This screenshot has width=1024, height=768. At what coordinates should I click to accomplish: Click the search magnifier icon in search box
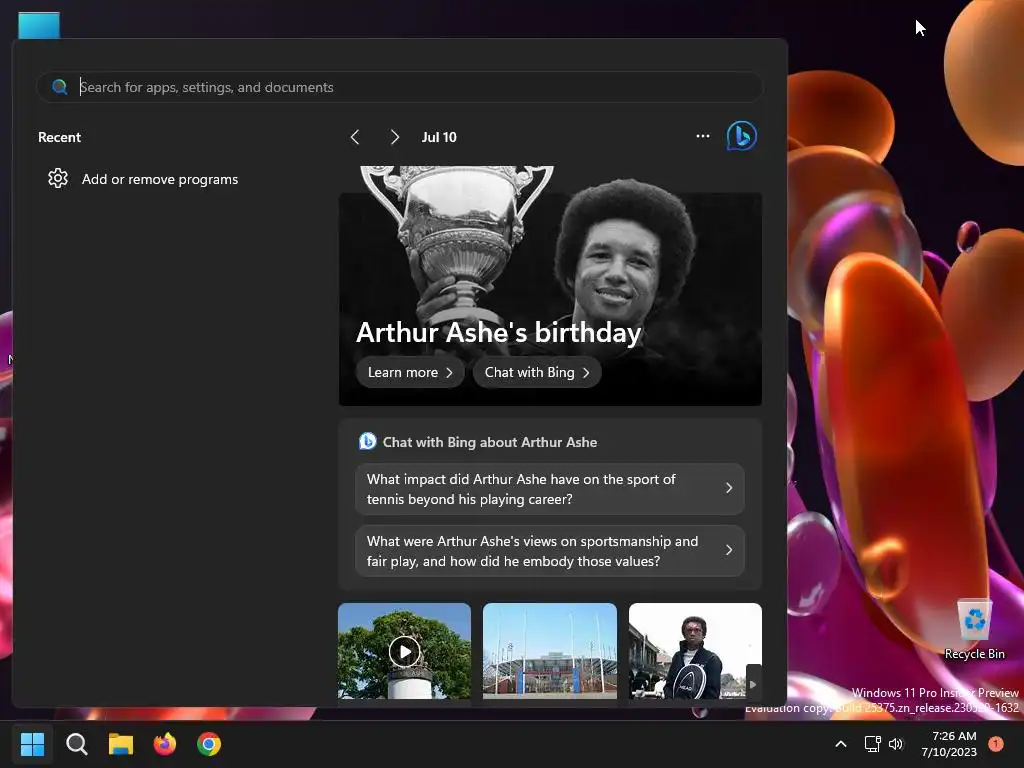[59, 87]
